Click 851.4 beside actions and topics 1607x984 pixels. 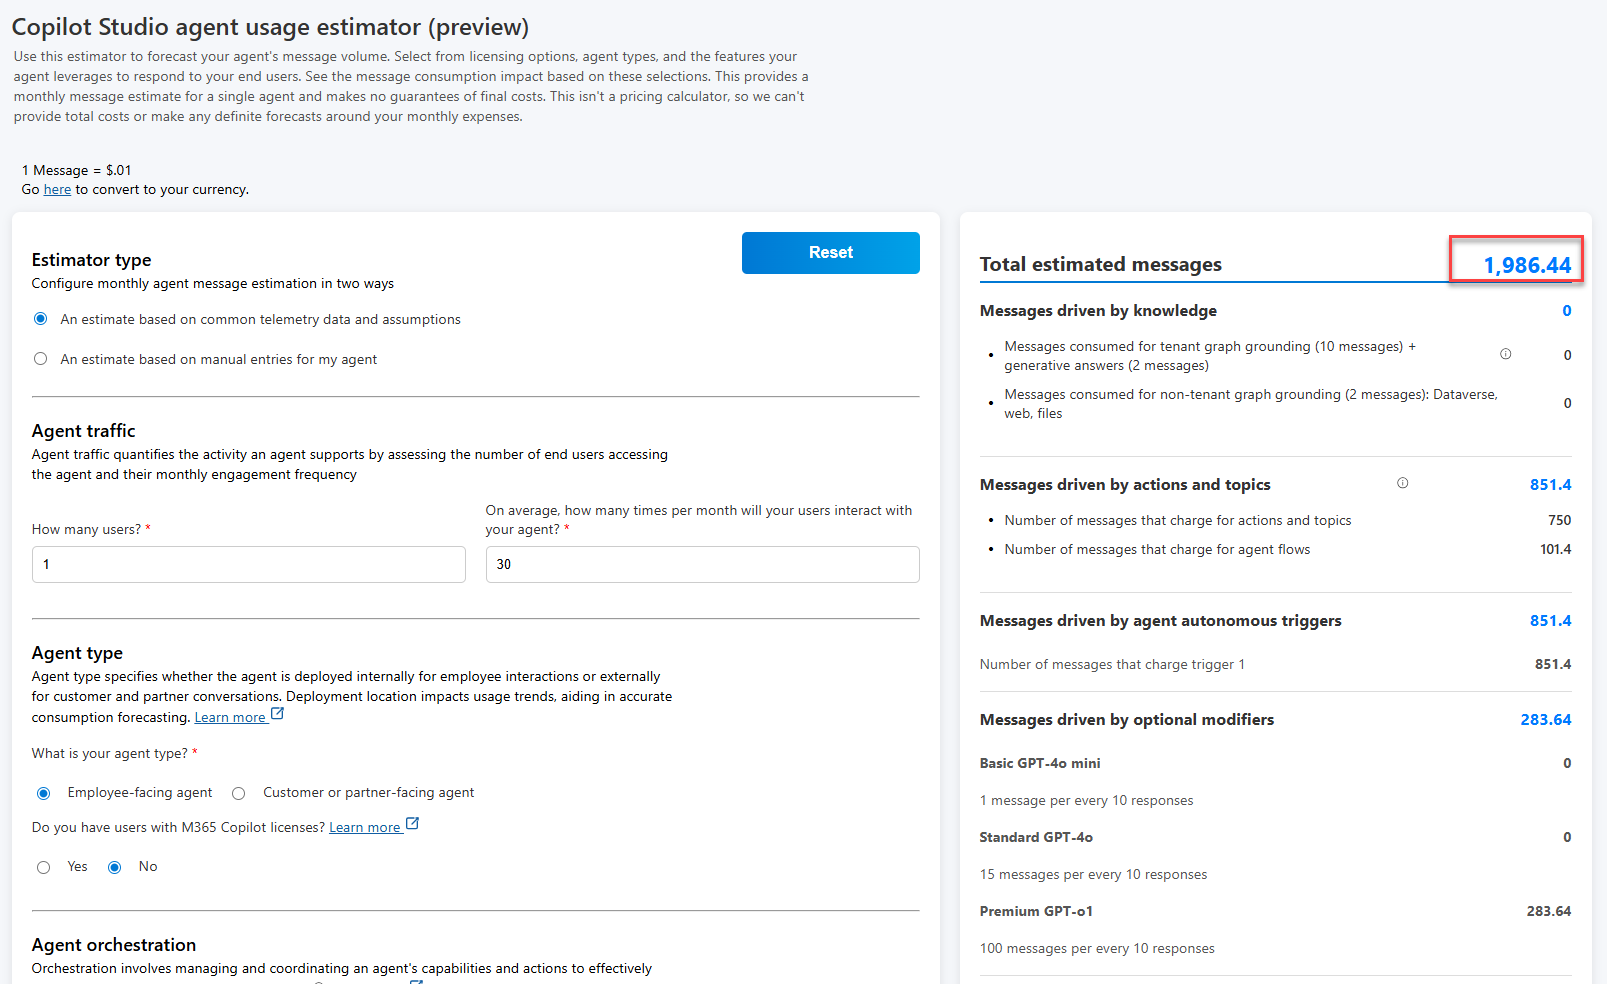(1550, 484)
